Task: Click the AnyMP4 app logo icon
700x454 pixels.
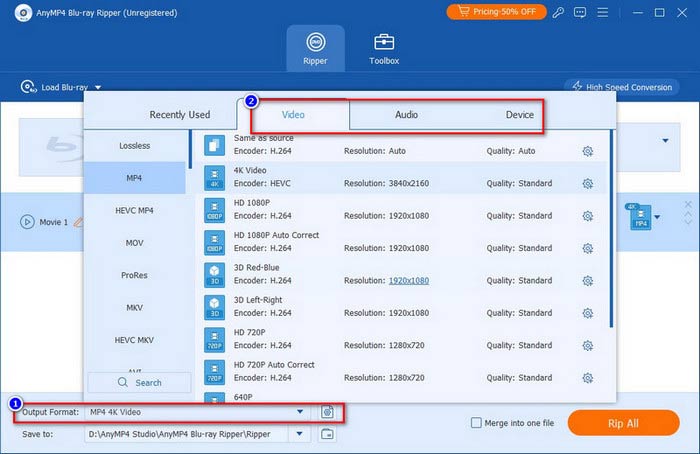Action: pos(23,12)
